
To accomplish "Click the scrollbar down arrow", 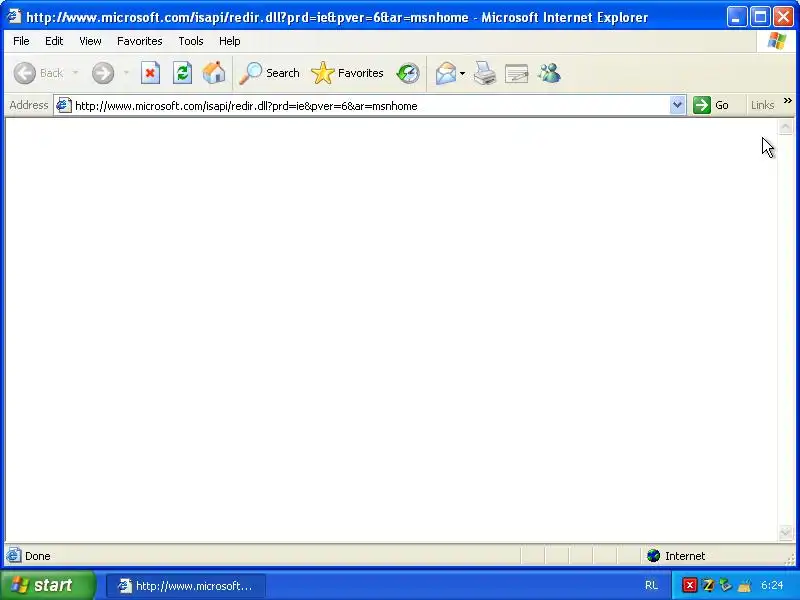I will click(x=786, y=533).
